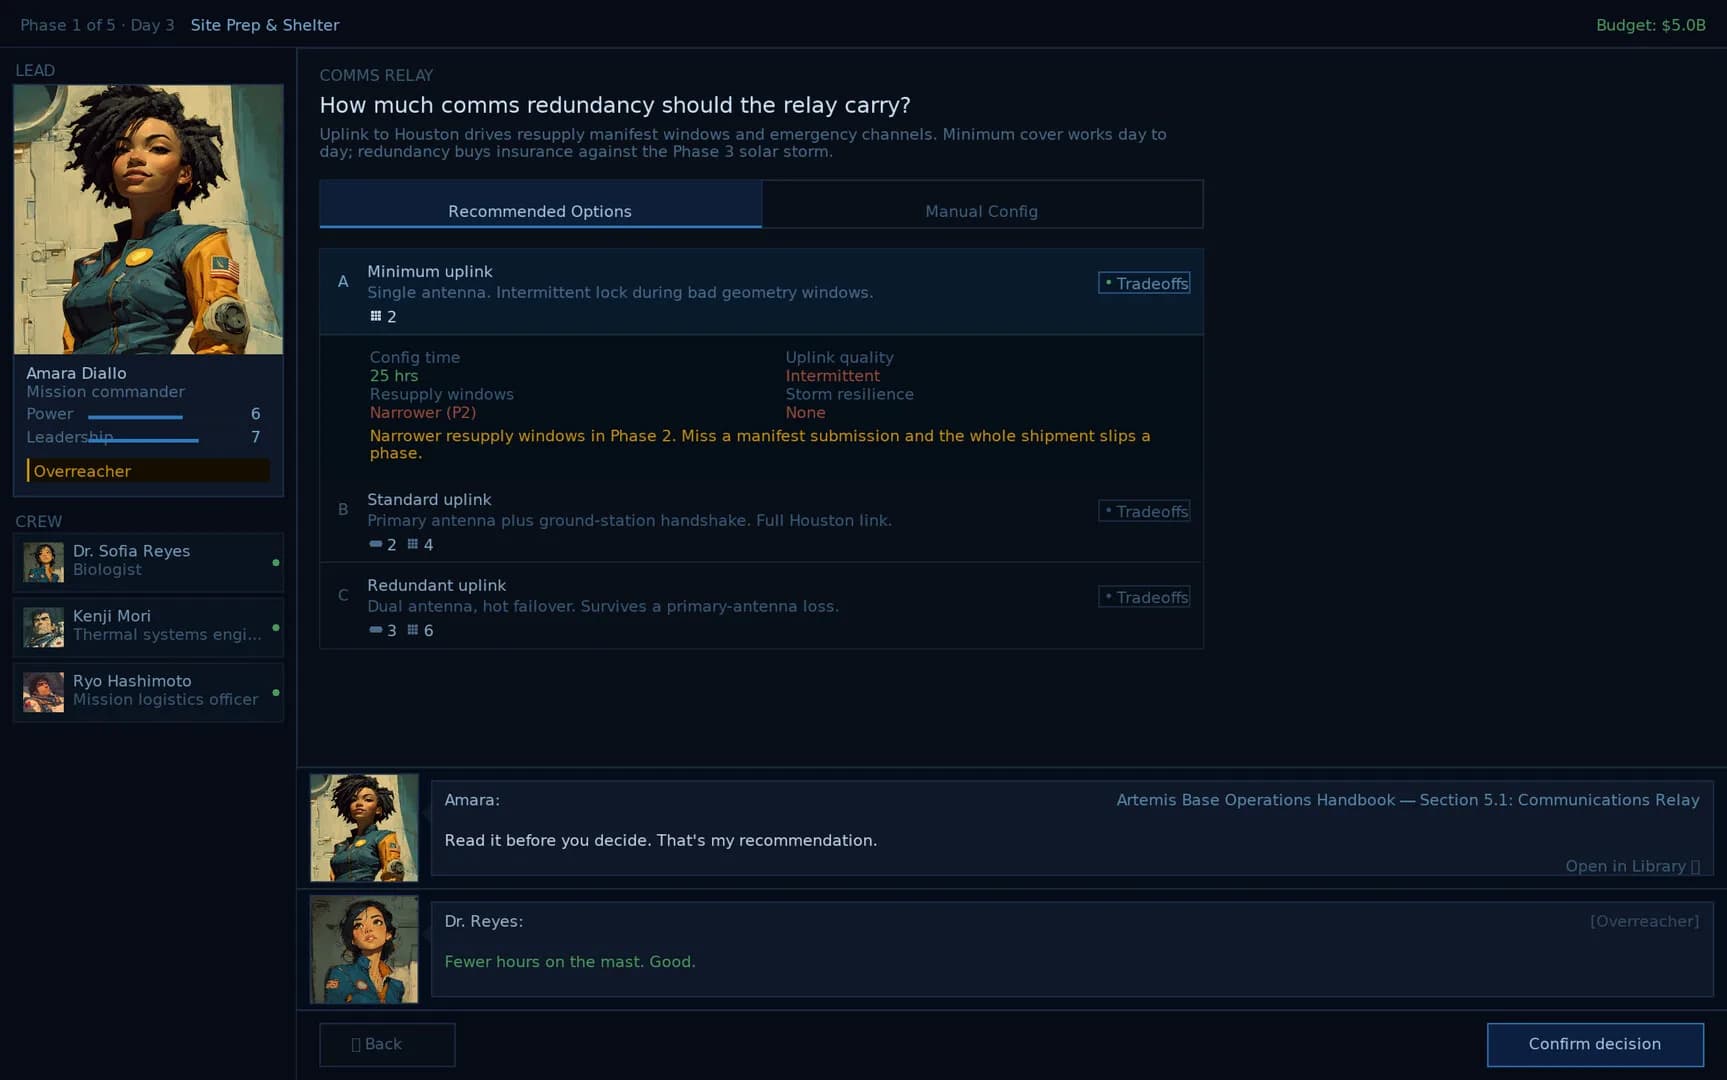This screenshot has width=1727, height=1080.
Task: Click Dr. Sofia Reyes green status dot
Action: (276, 563)
